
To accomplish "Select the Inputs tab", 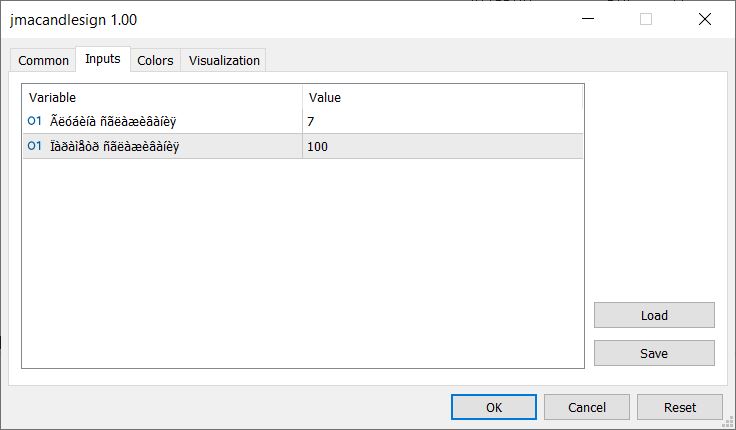I will click(x=103, y=59).
